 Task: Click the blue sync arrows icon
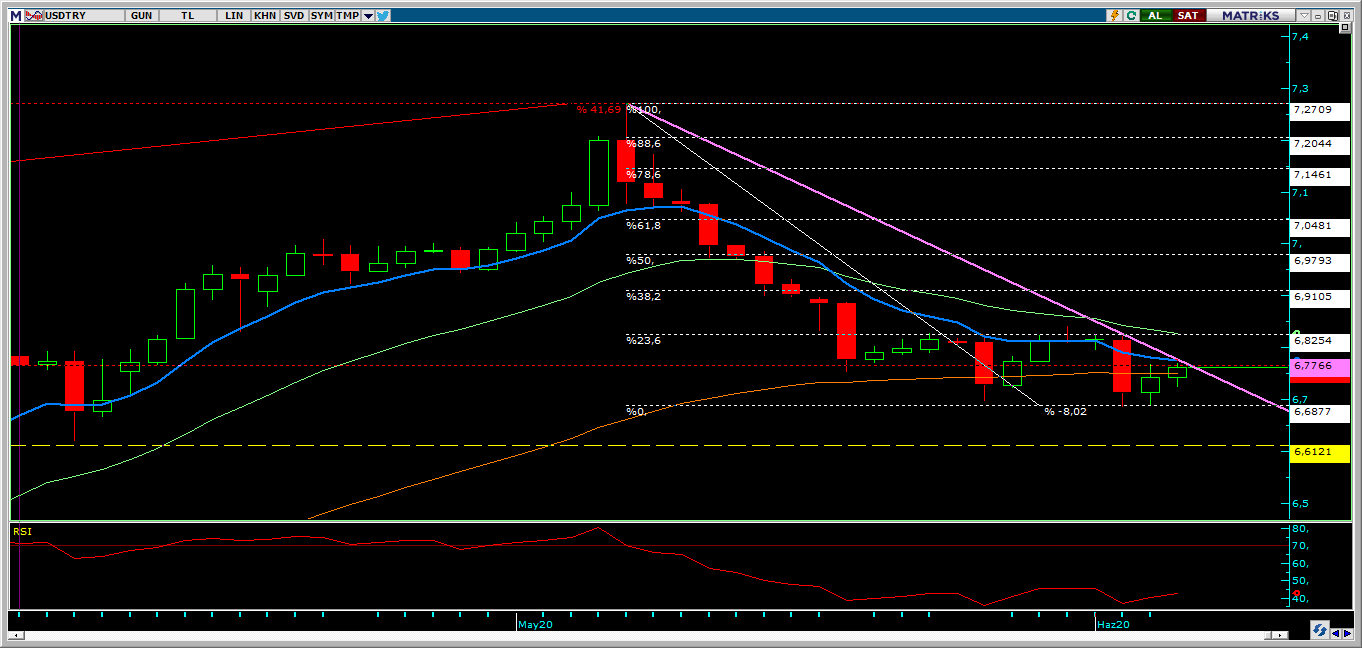pos(1320,630)
